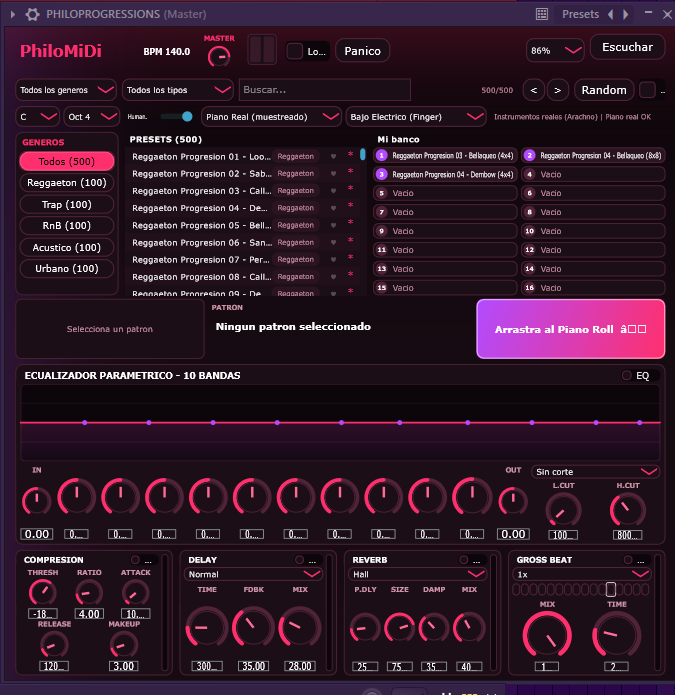
Task: Open the Reverb type dropdown showing Hall
Action: coord(418,574)
